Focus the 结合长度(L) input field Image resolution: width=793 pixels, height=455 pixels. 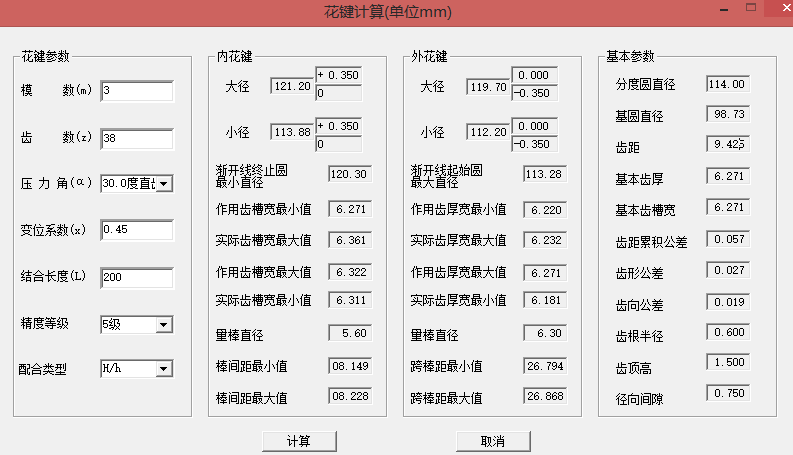coord(137,278)
